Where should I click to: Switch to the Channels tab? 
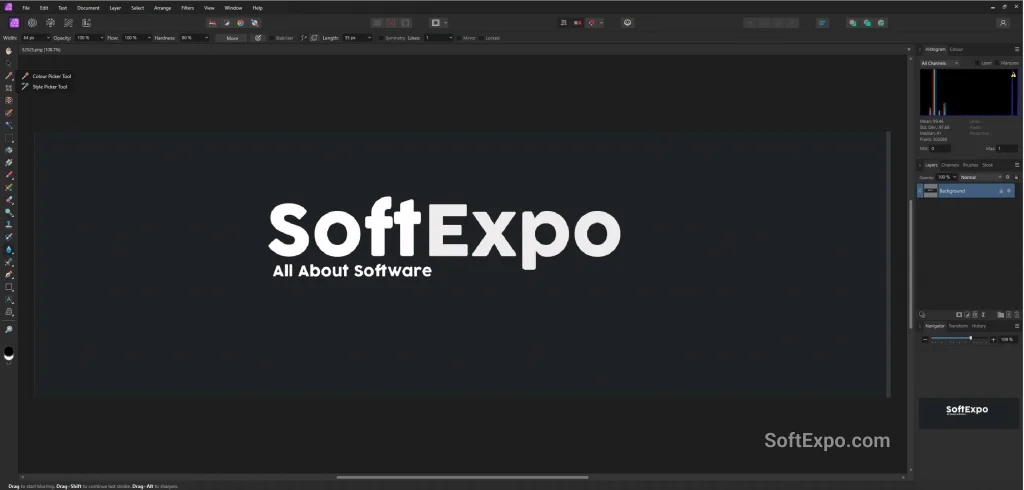[x=950, y=165]
